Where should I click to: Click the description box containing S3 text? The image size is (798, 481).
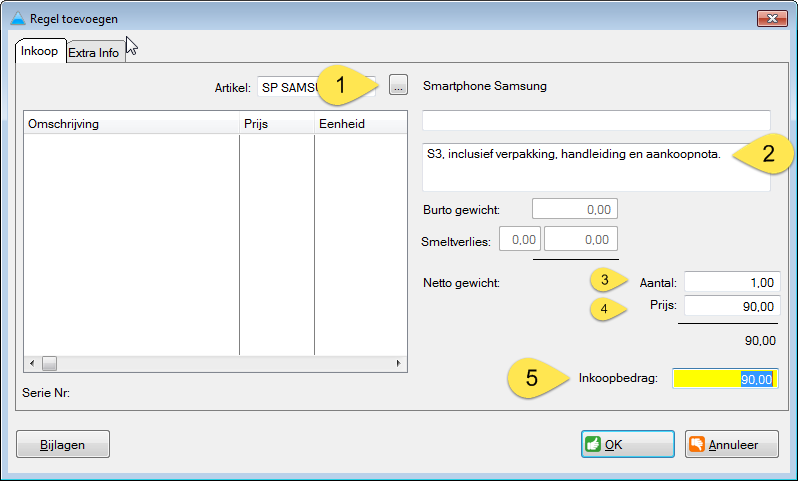(x=596, y=166)
